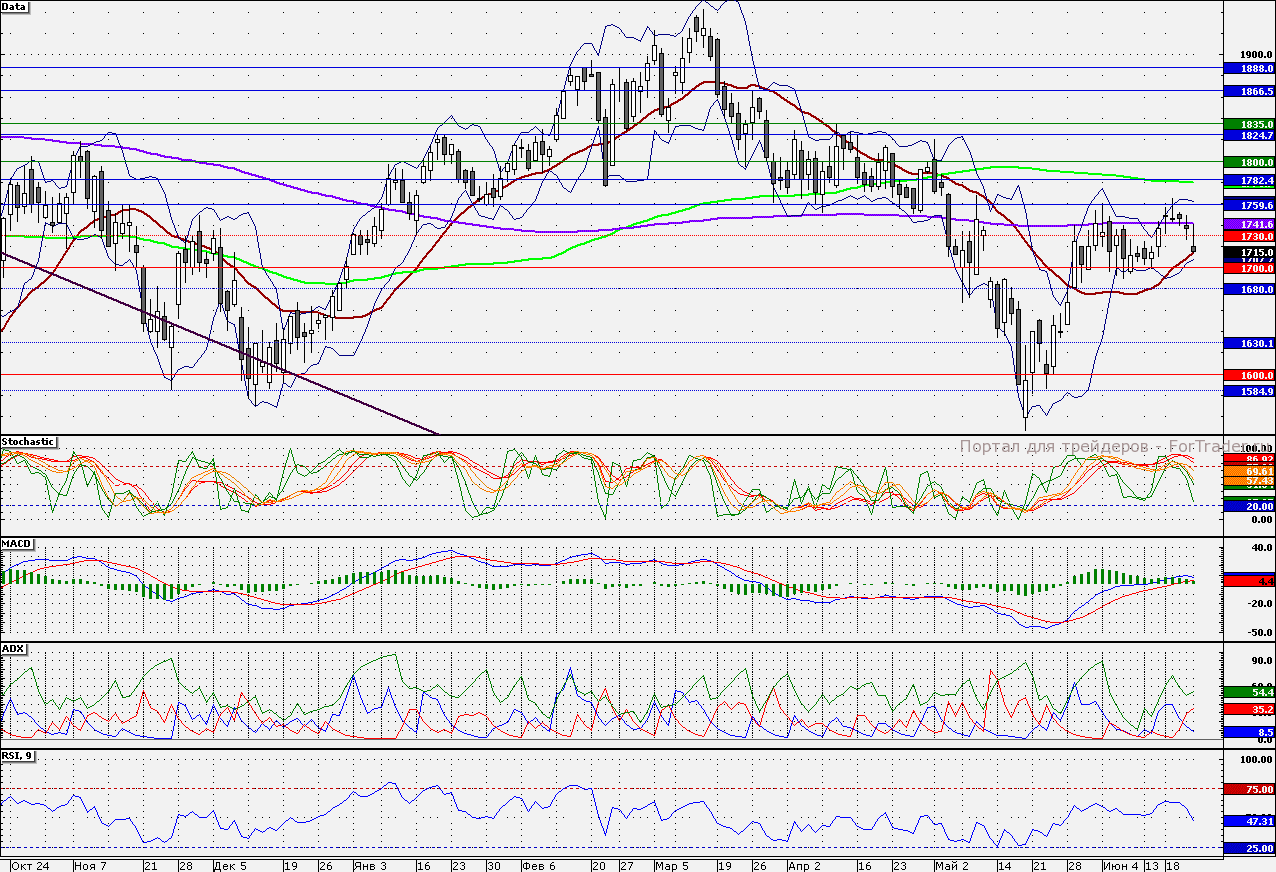Click the black 1715.0 current price tag
Screen dimensions: 1276x872
pyautogui.click(x=1249, y=254)
